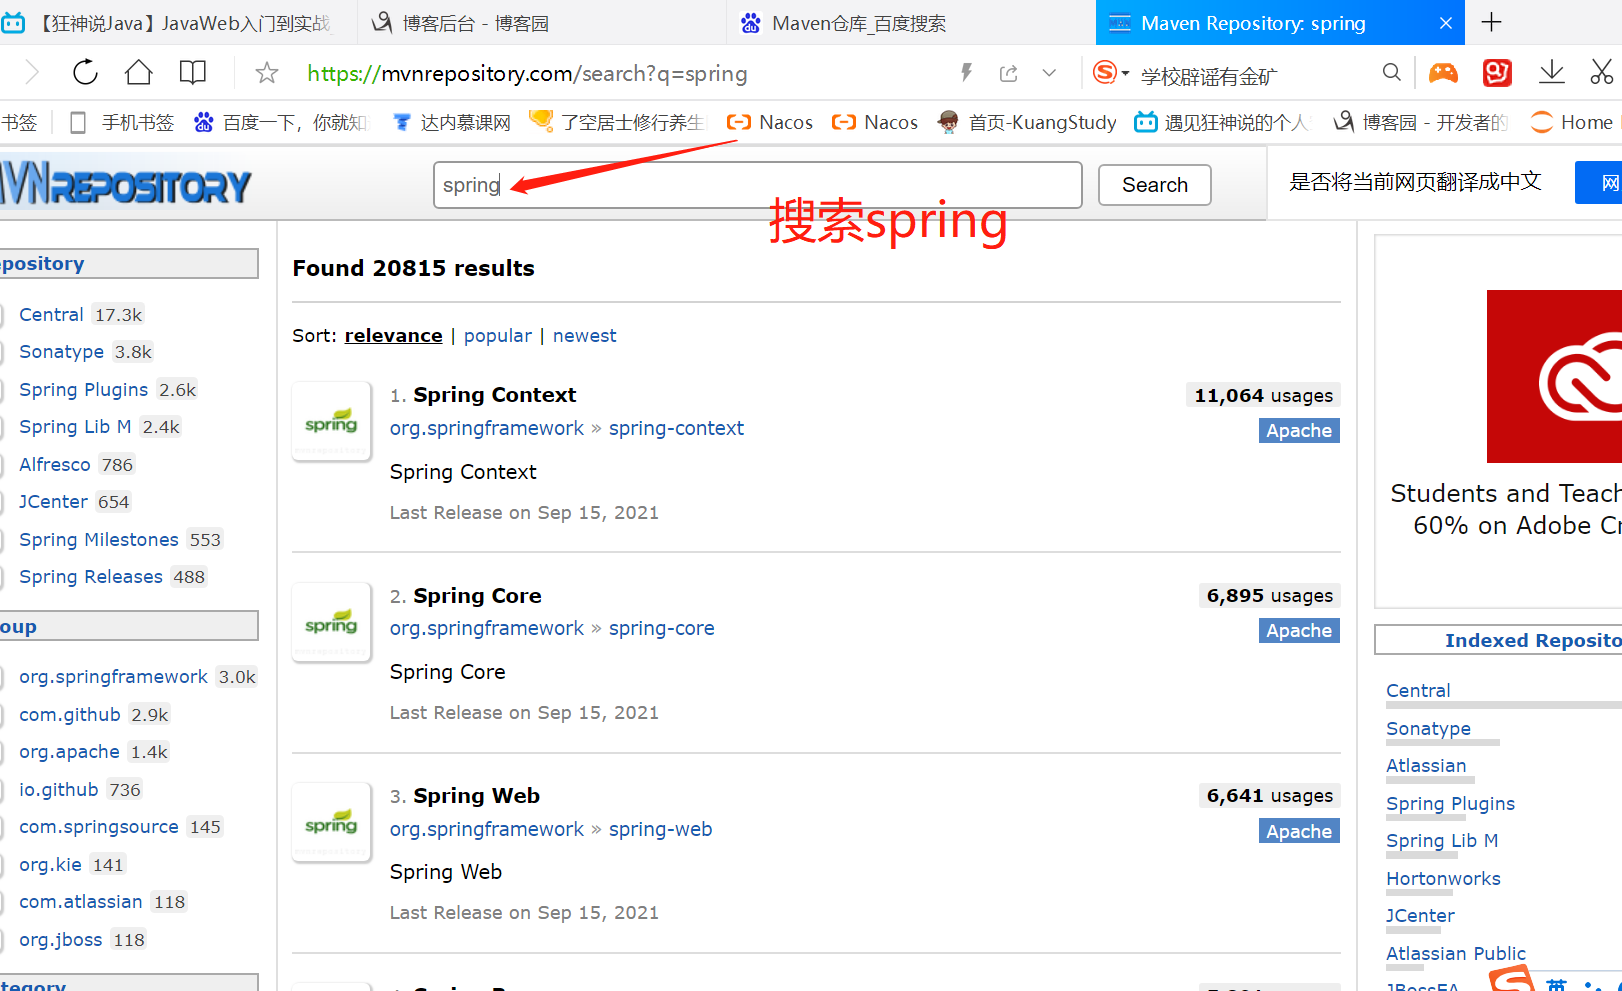Click the Search button
The image size is (1622, 991).
[1154, 185]
